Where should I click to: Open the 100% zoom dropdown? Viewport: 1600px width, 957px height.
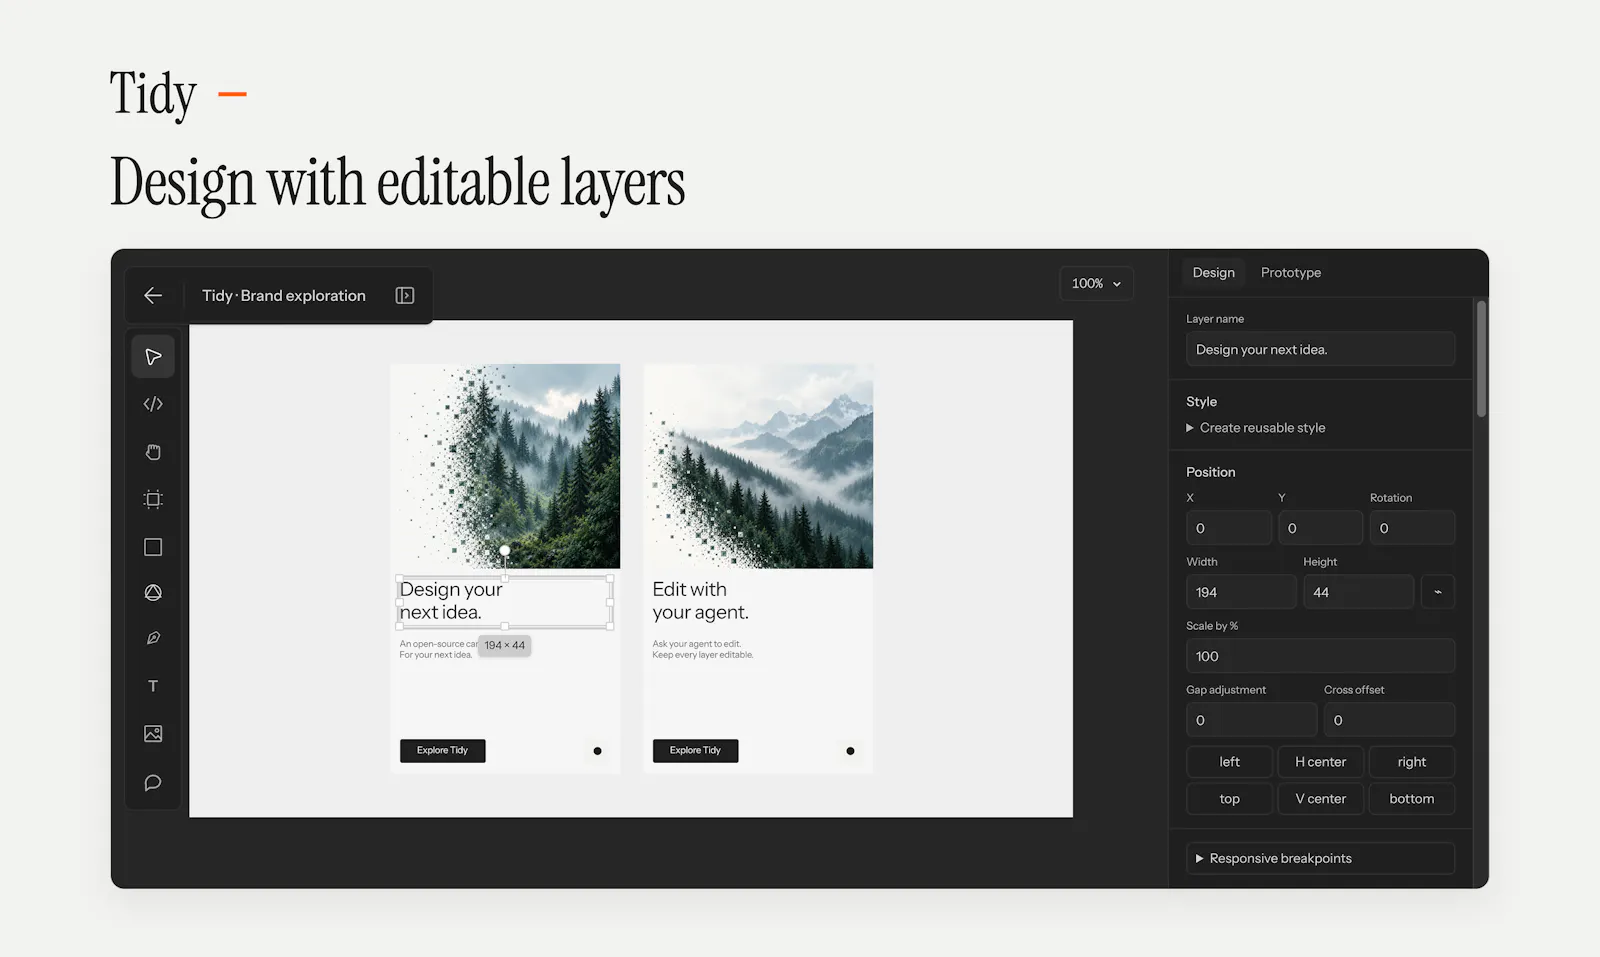pyautogui.click(x=1096, y=284)
